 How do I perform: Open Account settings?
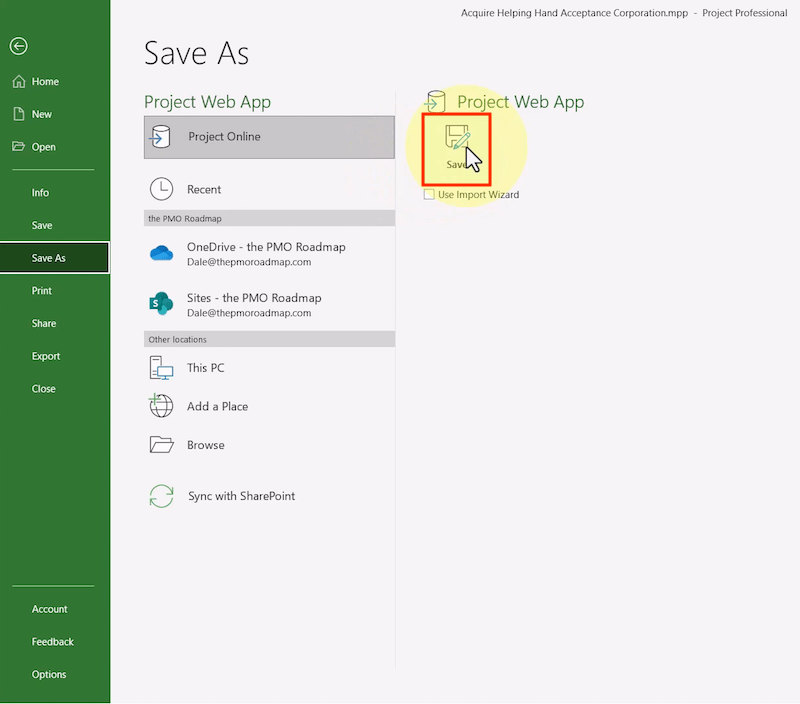(x=49, y=609)
